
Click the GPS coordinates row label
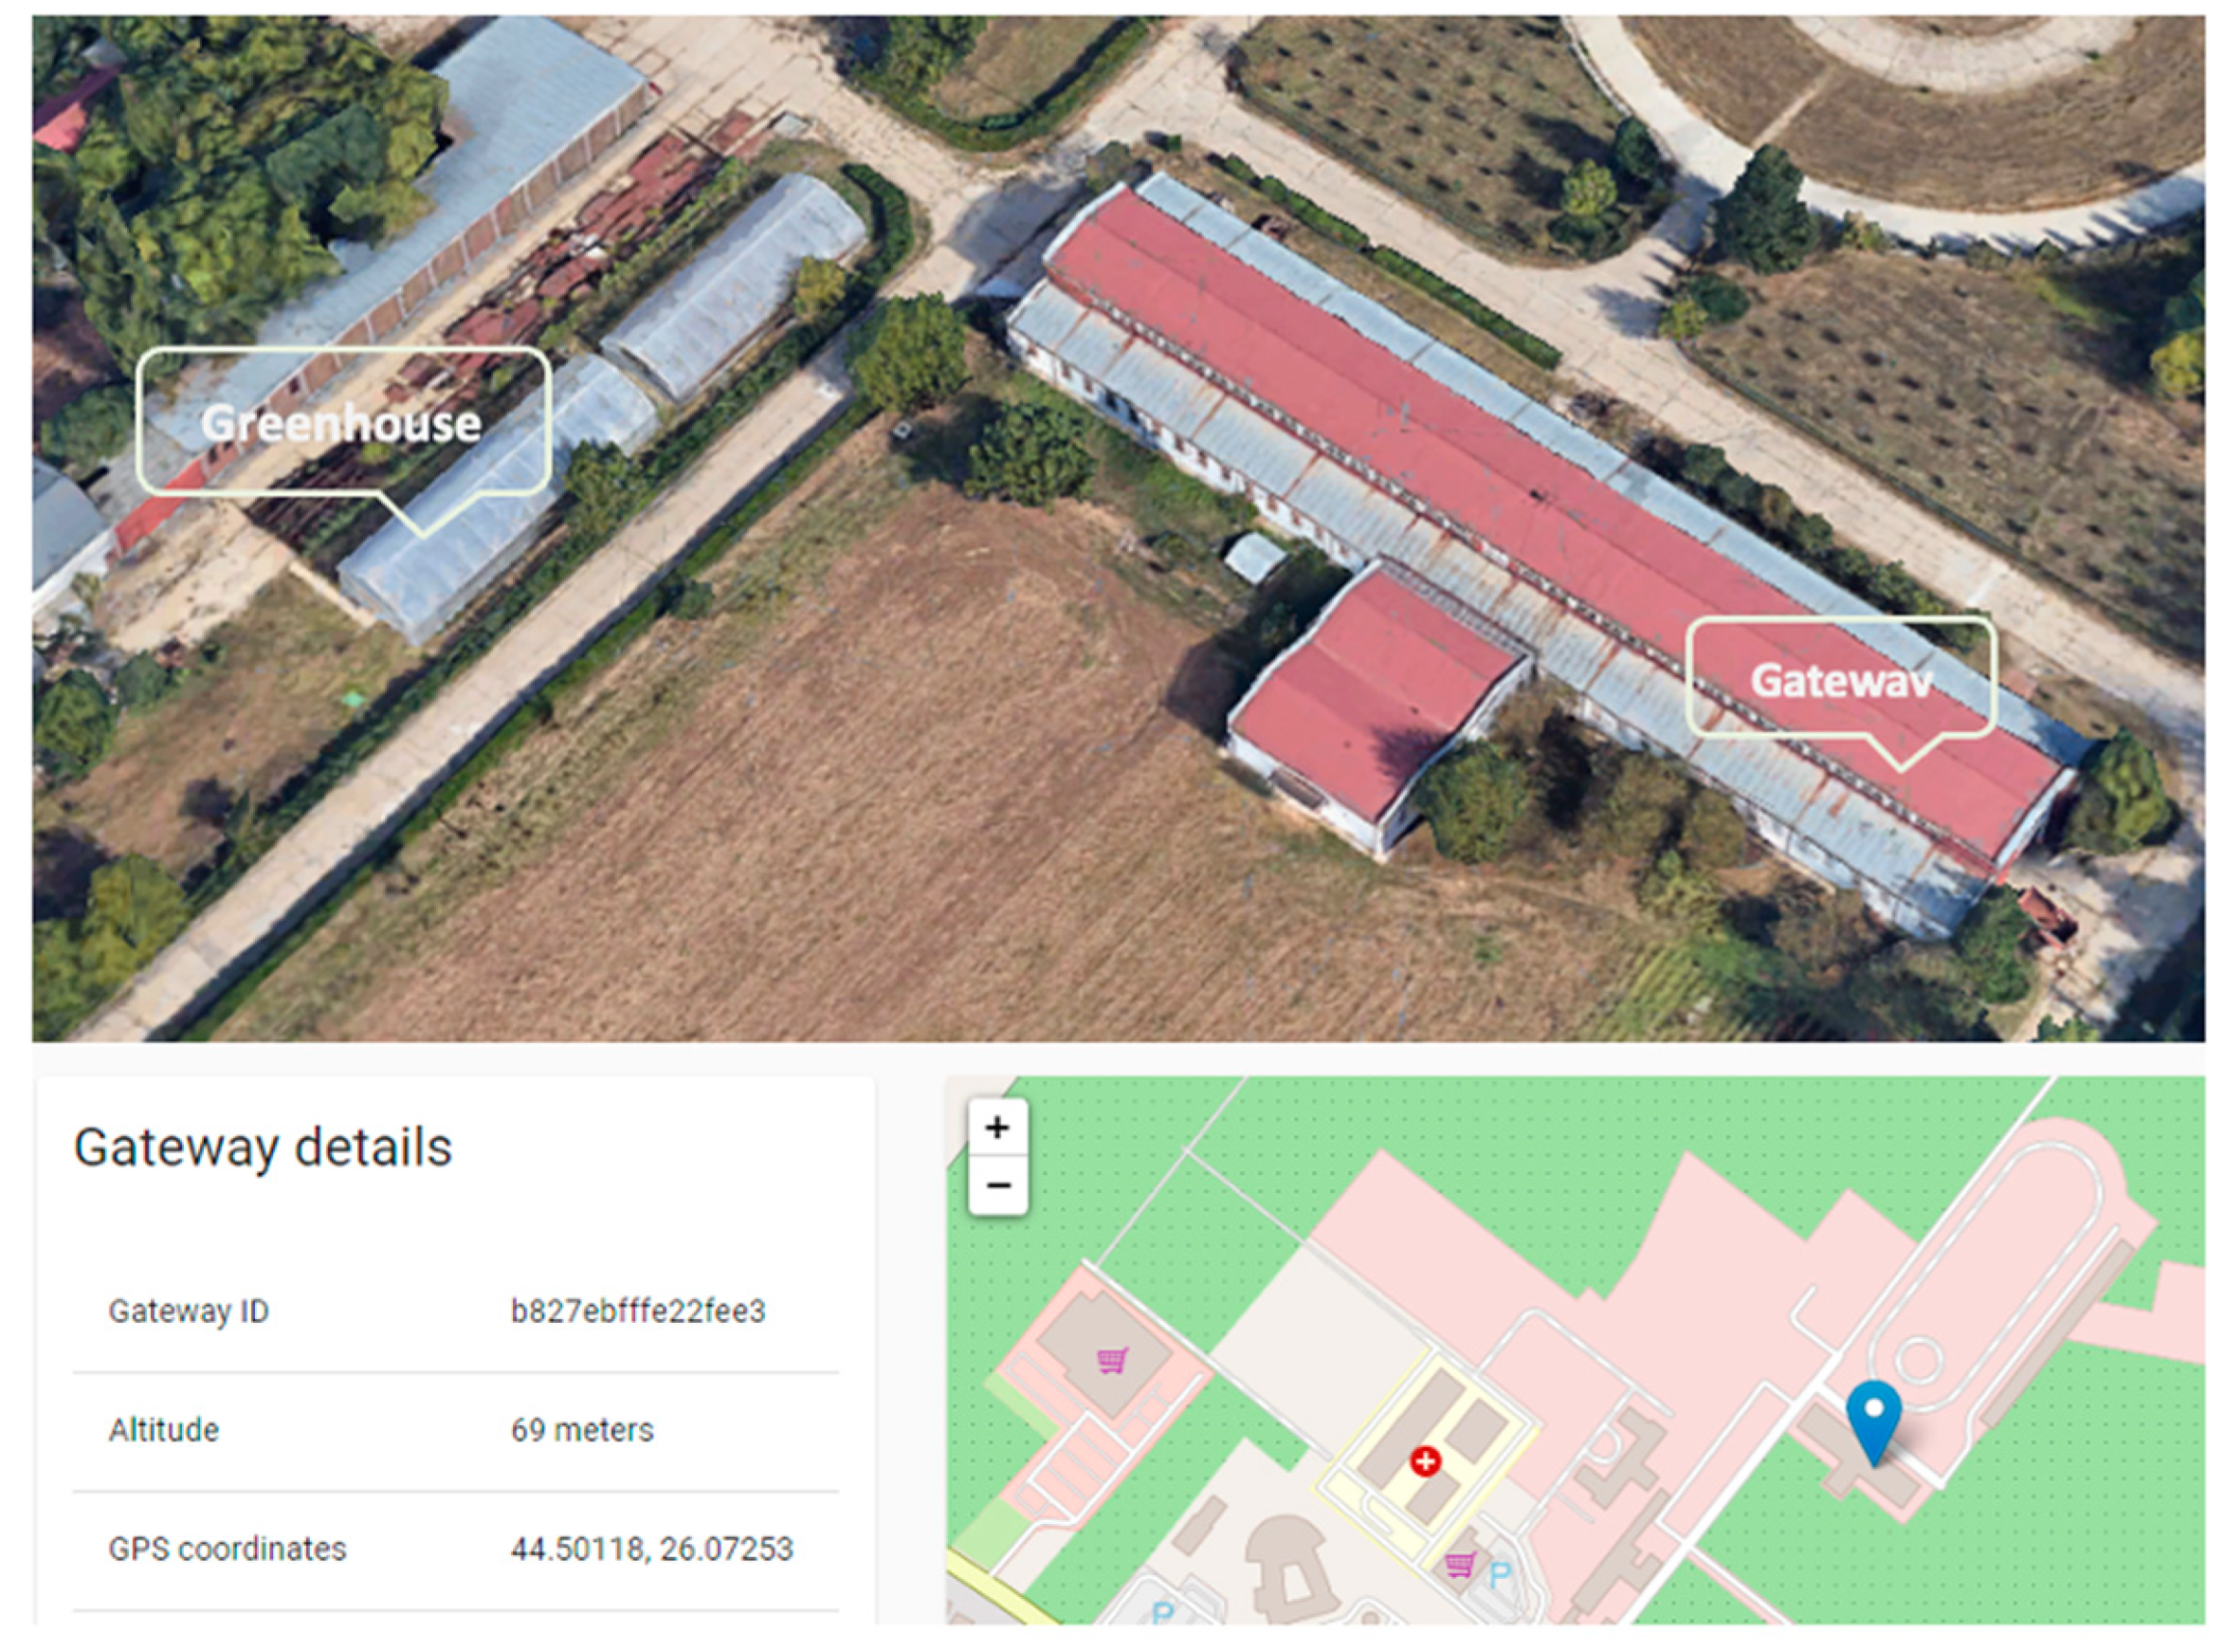228,1549
